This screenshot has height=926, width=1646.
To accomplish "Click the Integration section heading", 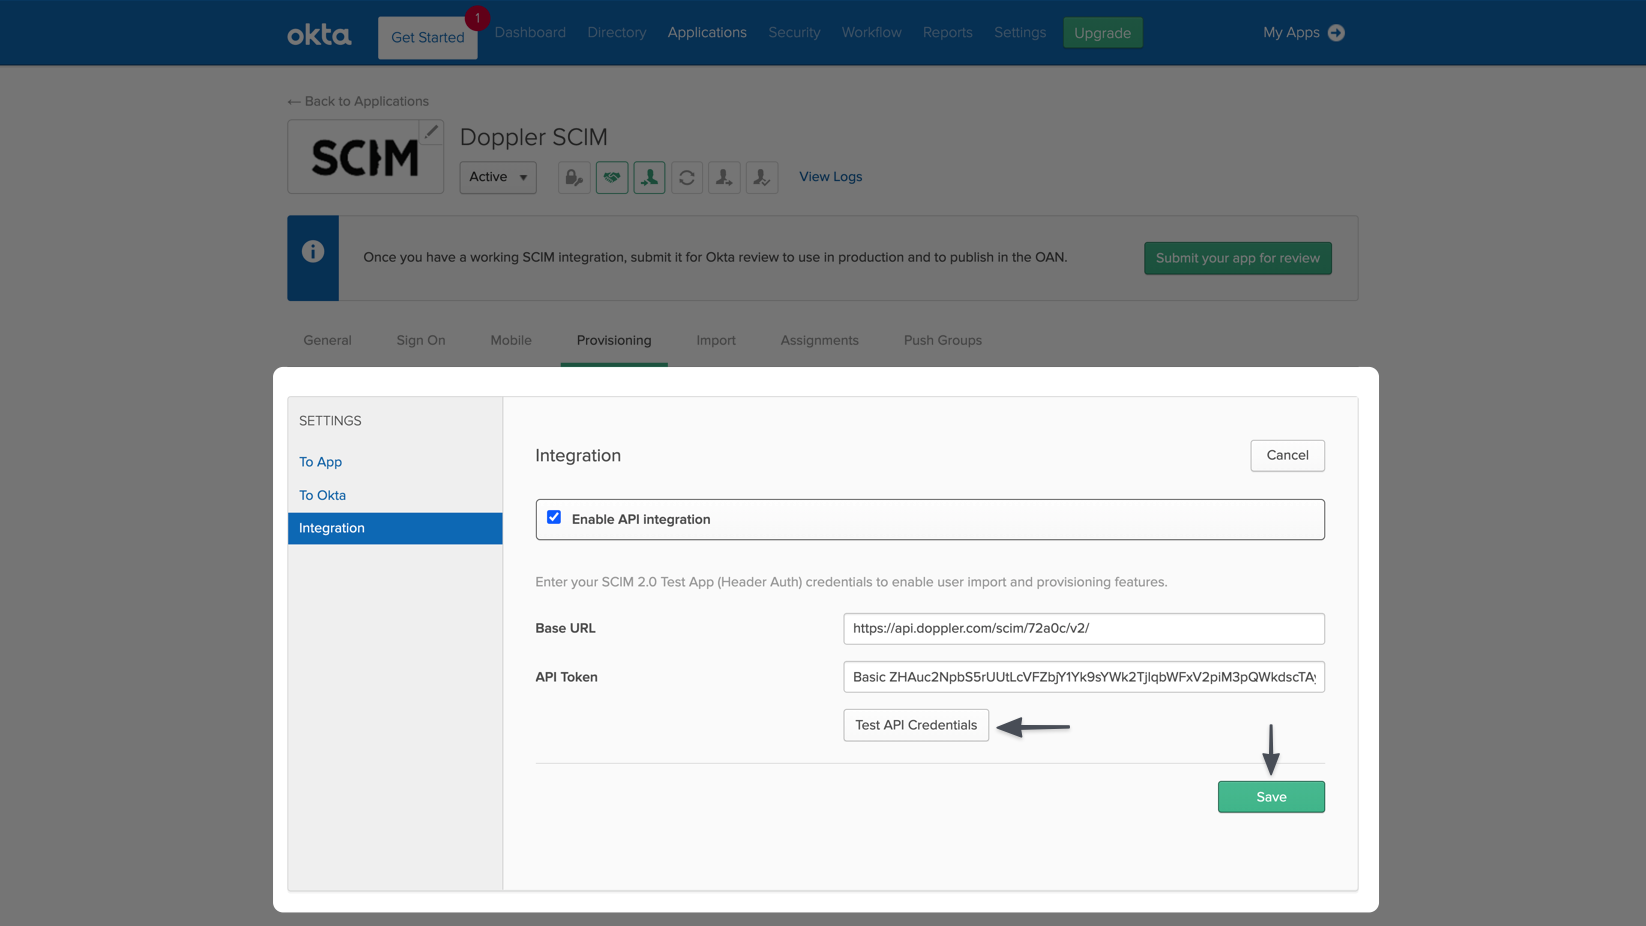I will tap(578, 455).
